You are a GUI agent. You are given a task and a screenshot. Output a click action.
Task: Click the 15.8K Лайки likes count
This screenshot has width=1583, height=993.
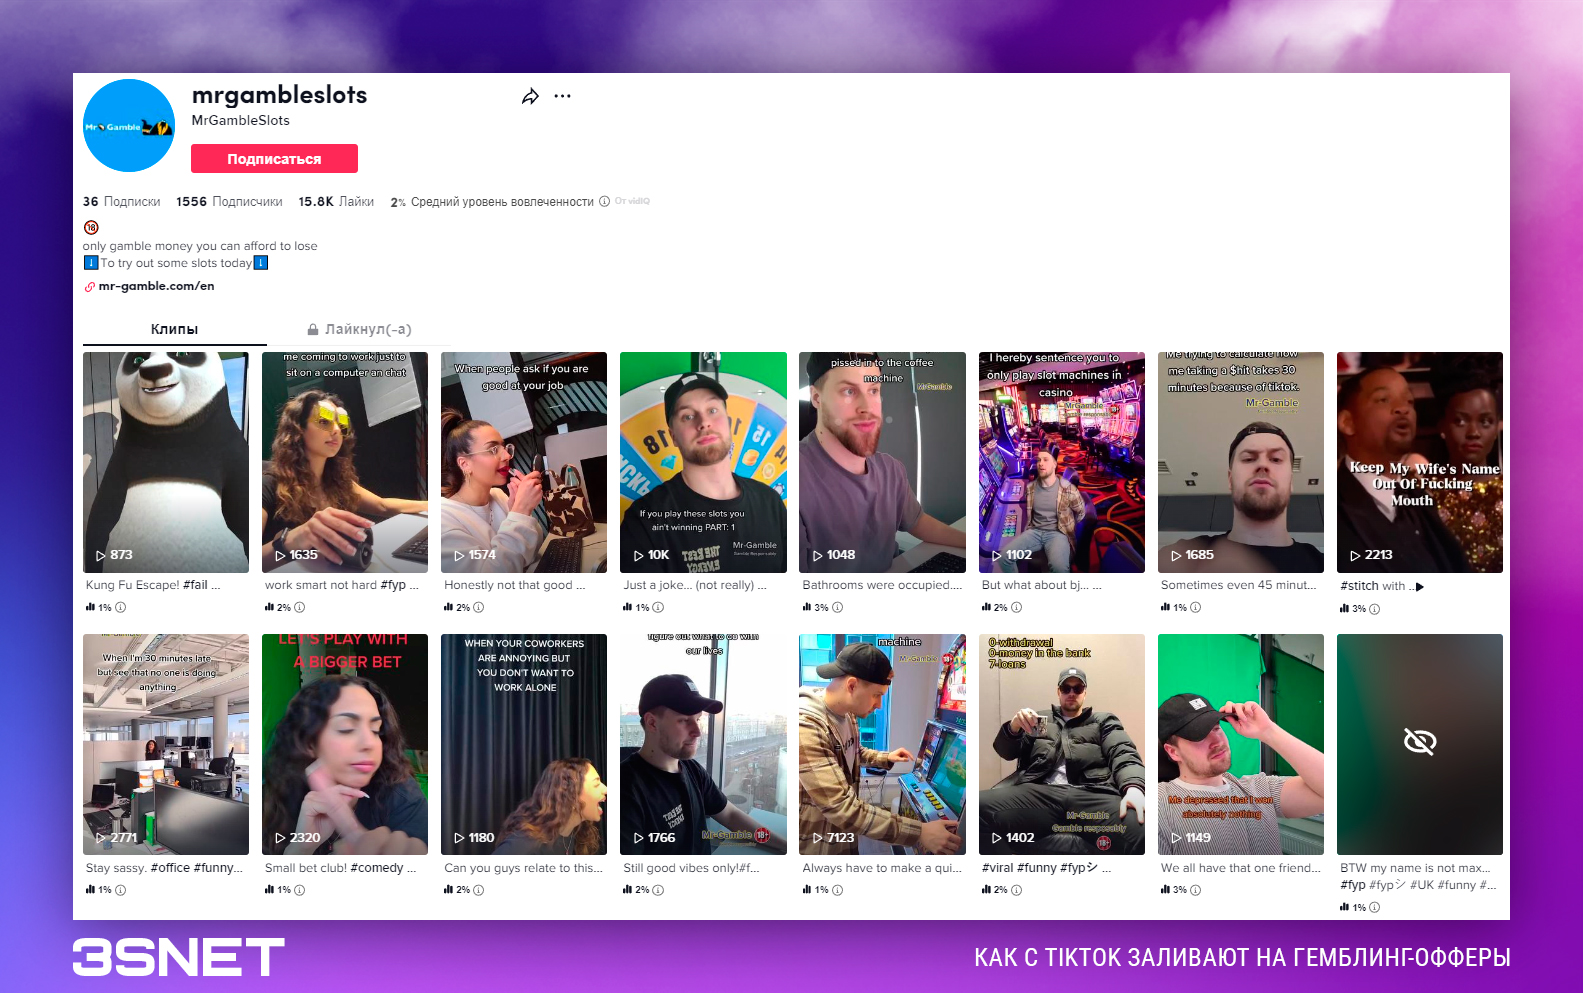(x=336, y=202)
